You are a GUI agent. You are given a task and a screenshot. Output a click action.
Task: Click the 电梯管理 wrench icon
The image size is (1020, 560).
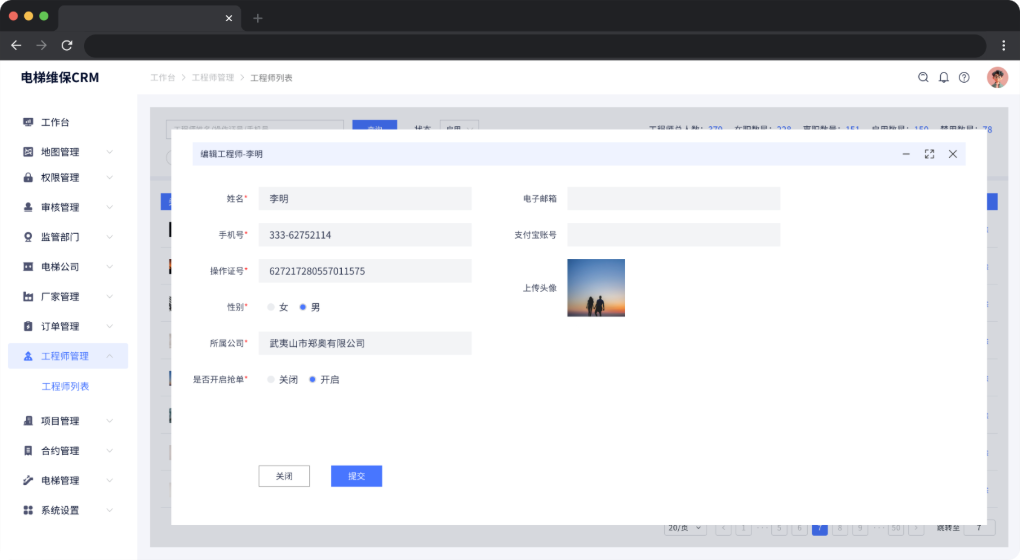point(28,480)
